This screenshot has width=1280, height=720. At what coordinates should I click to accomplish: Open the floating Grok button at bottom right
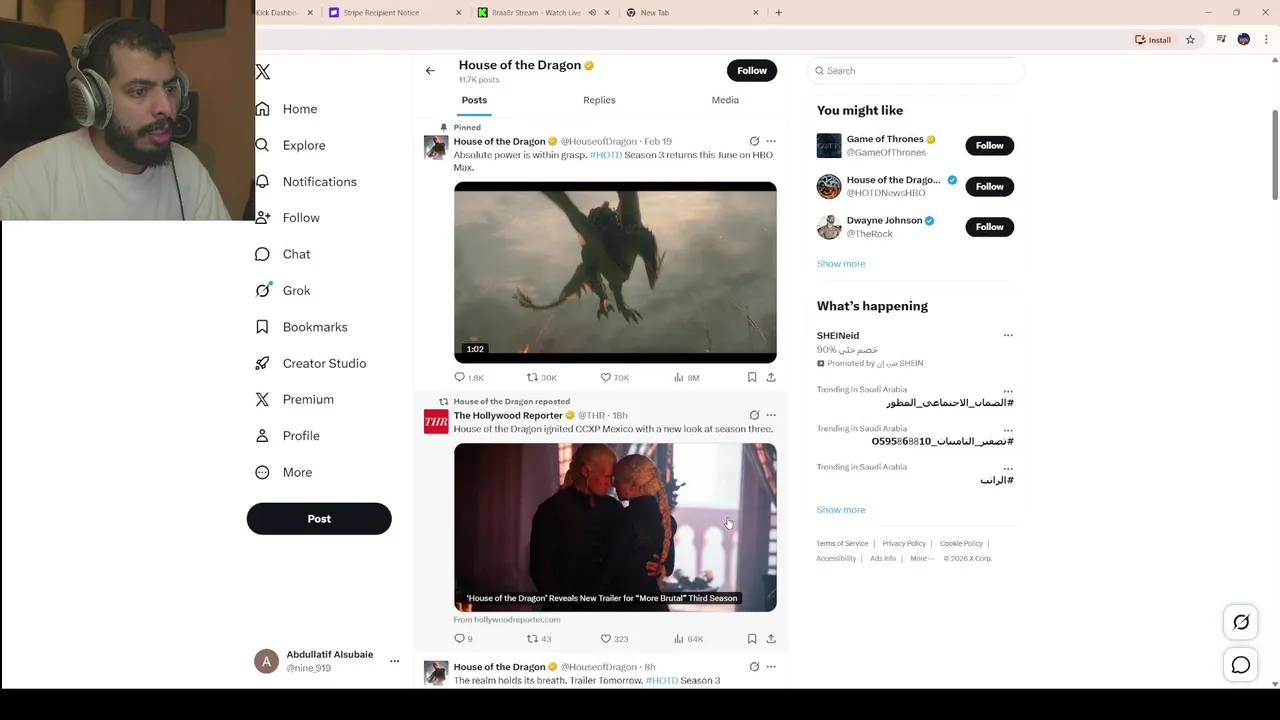pos(1241,622)
